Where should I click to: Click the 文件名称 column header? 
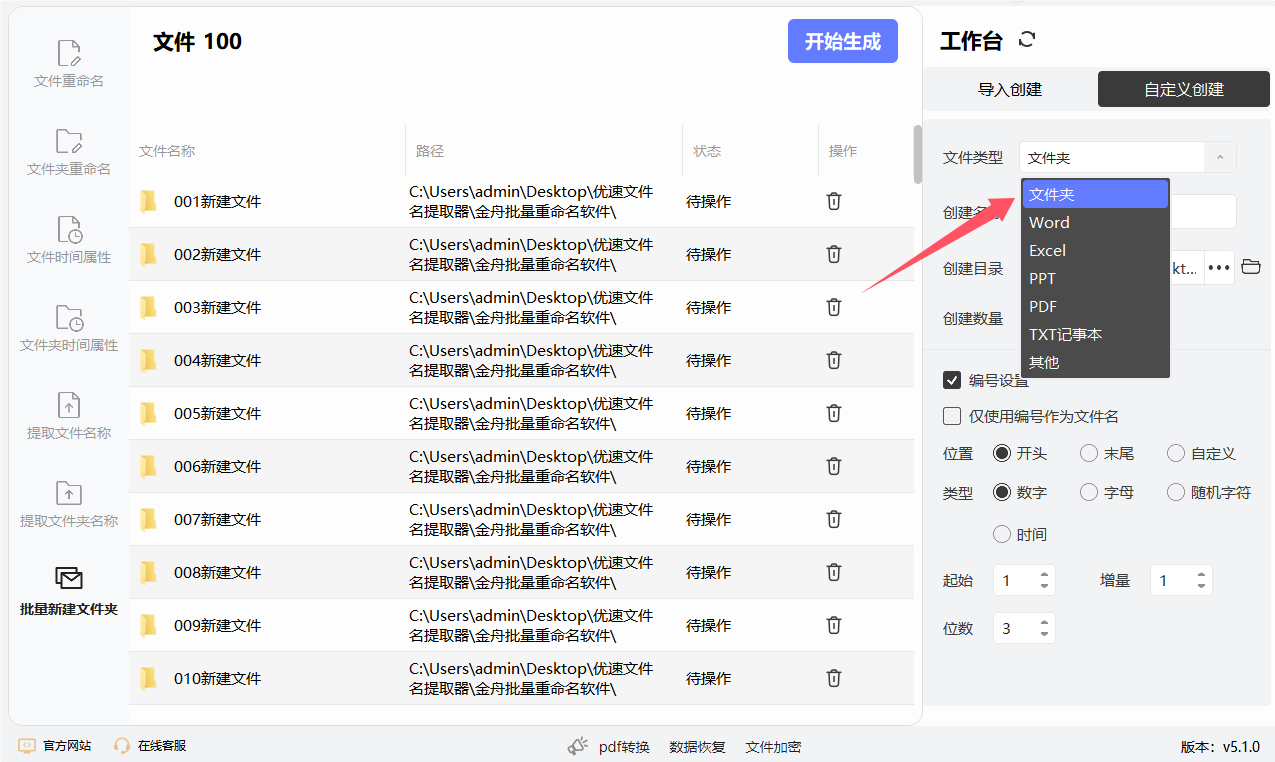coord(167,151)
